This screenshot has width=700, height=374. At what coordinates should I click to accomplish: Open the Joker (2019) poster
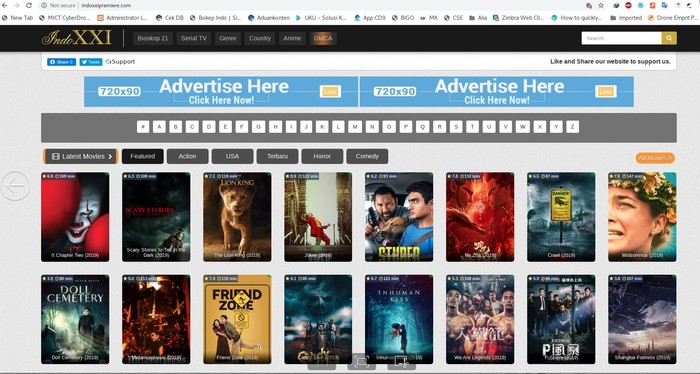click(x=318, y=217)
